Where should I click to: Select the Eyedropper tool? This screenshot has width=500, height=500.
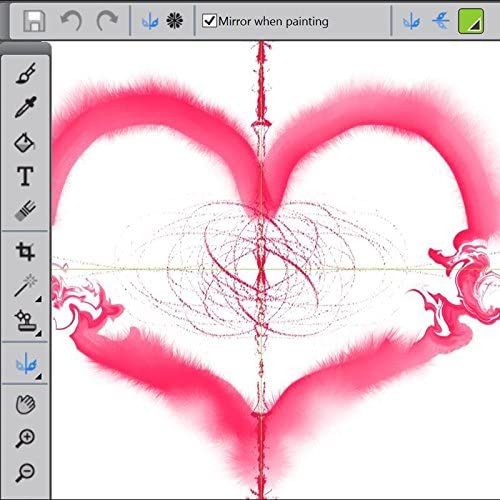(26, 107)
